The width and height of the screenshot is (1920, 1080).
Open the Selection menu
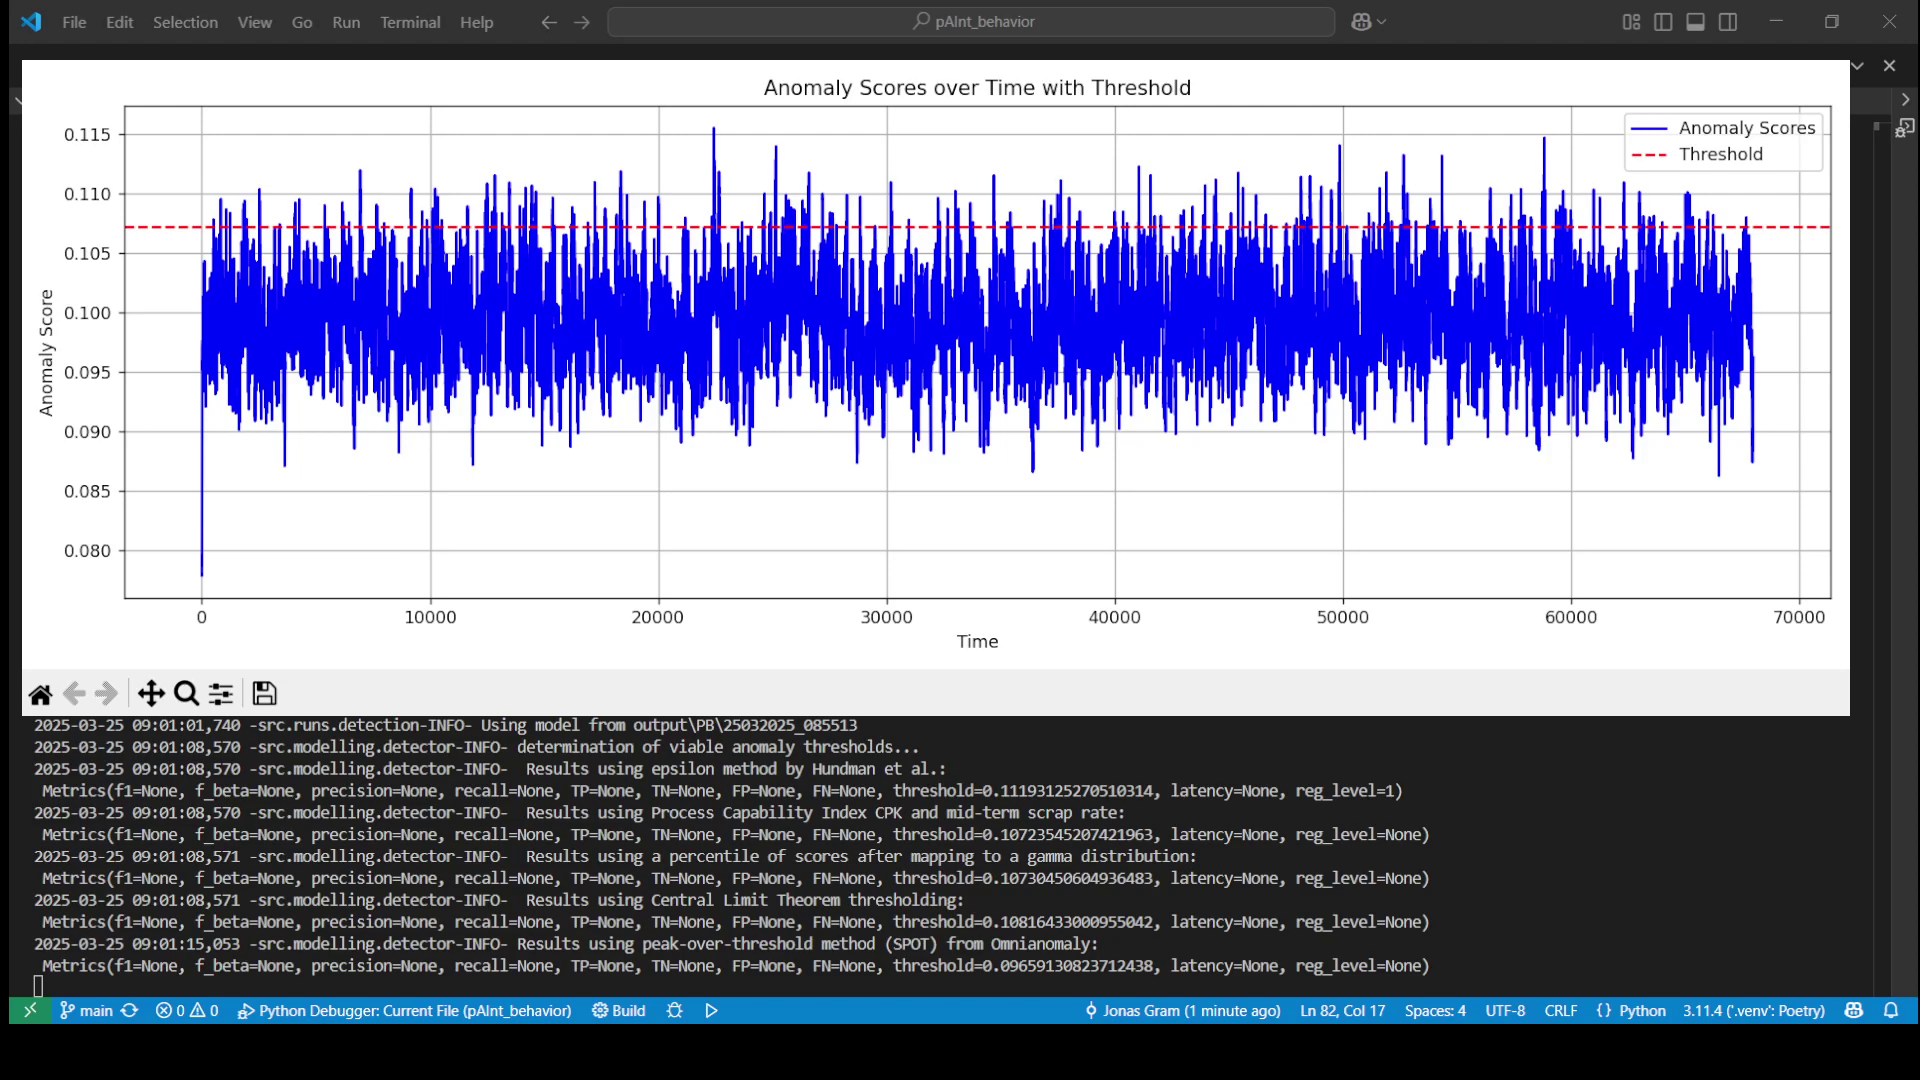point(185,22)
